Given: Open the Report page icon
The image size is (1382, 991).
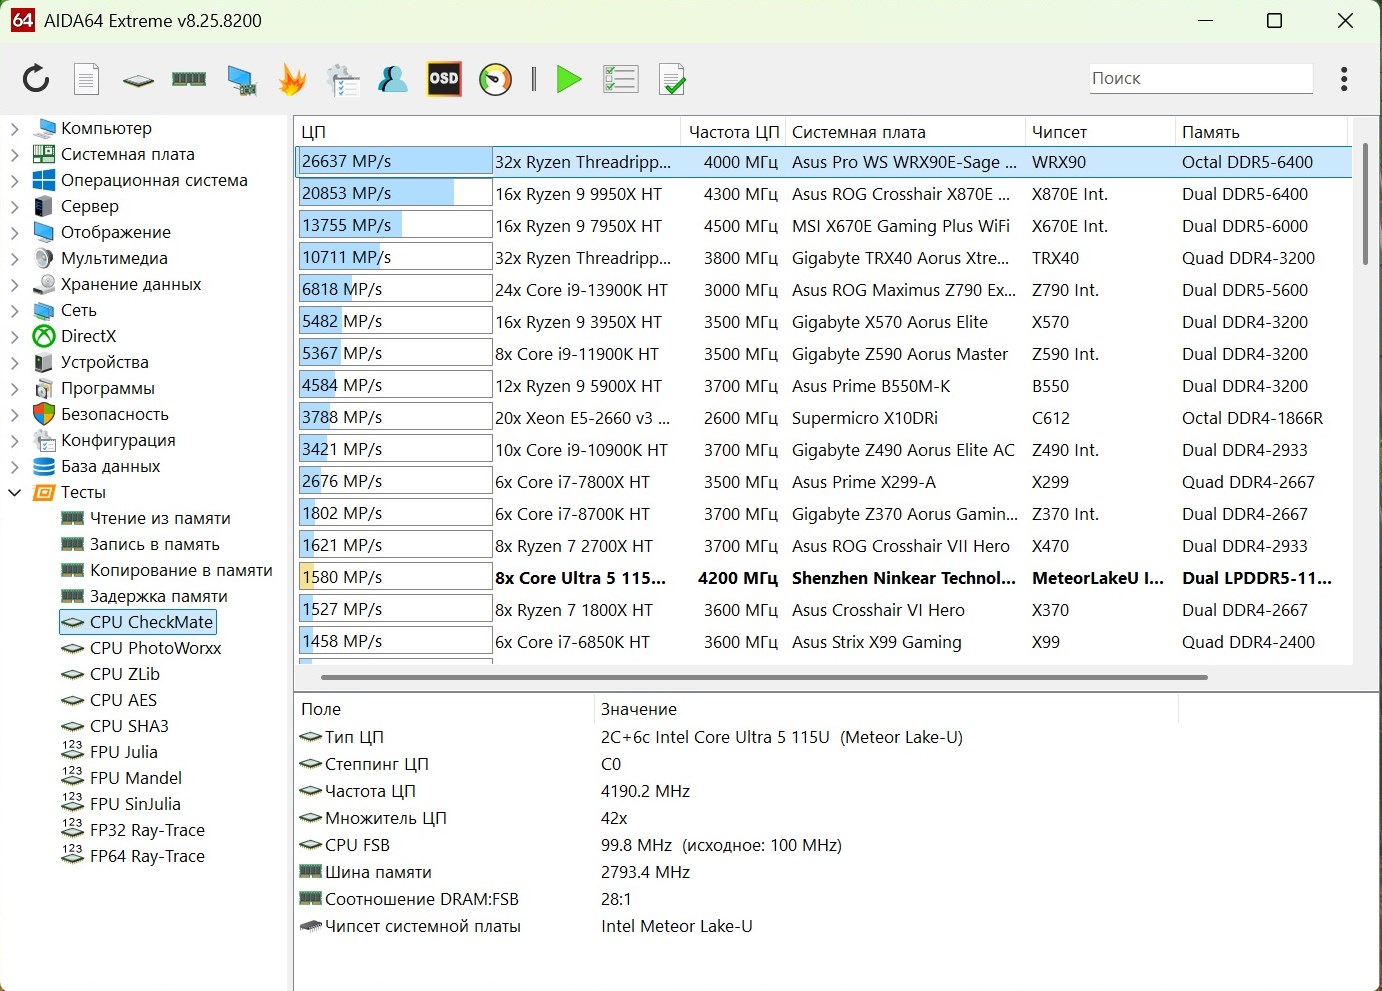Looking at the screenshot, I should tap(87, 79).
